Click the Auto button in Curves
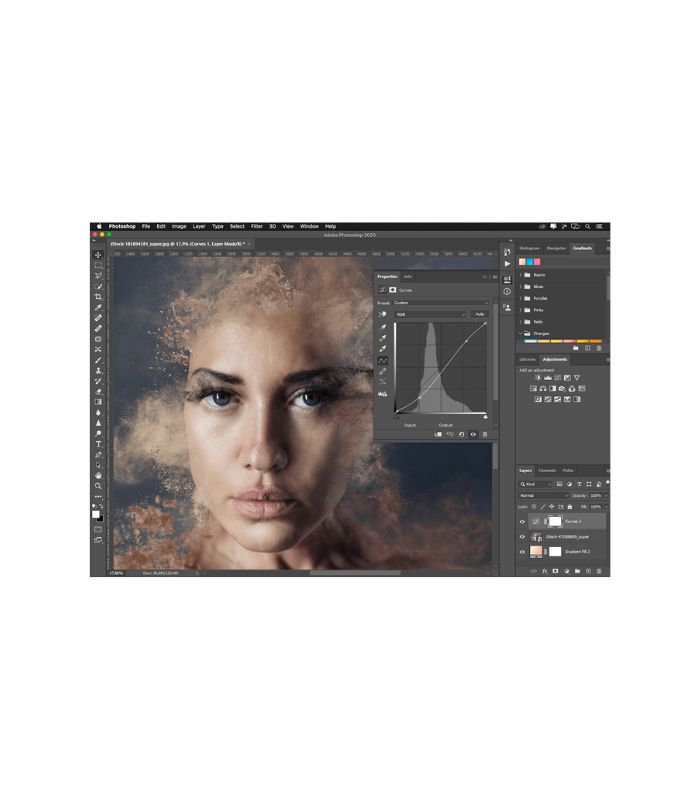700x800 pixels. point(480,314)
